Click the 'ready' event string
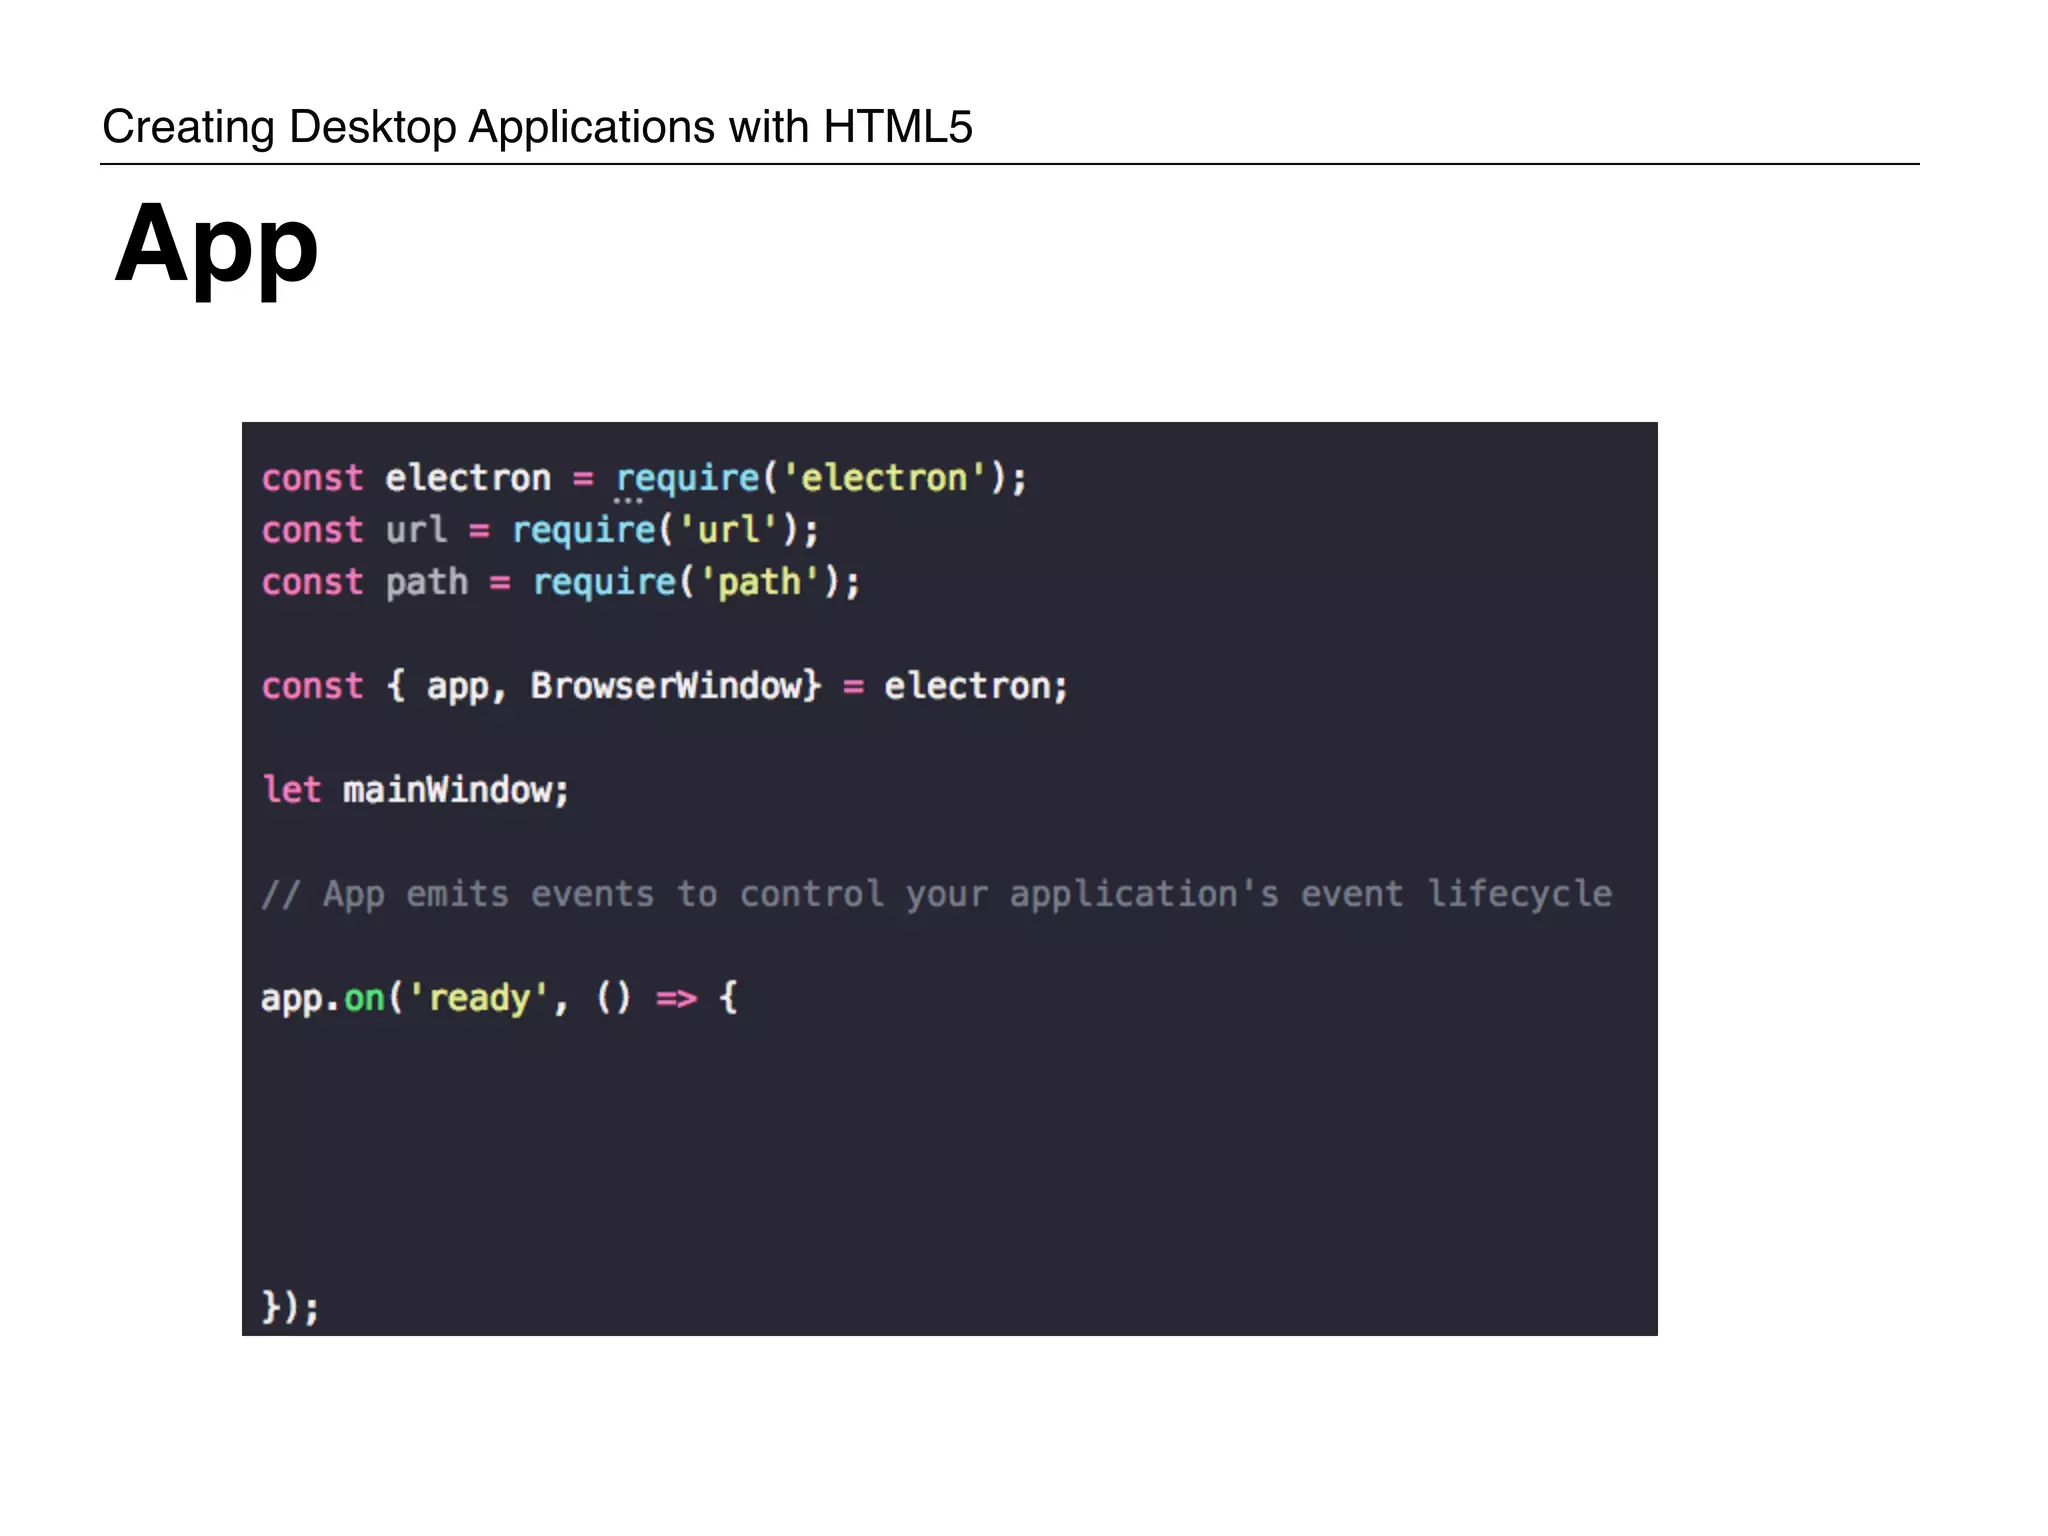 pyautogui.click(x=478, y=998)
